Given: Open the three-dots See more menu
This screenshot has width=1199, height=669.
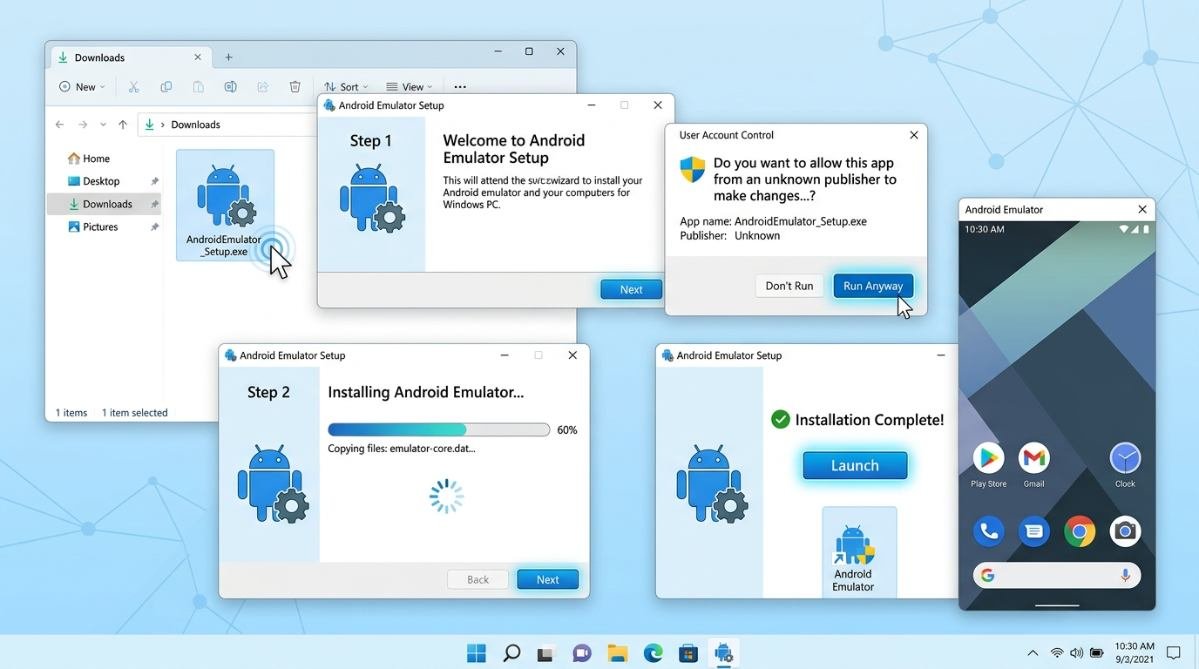Looking at the screenshot, I should pyautogui.click(x=460, y=87).
